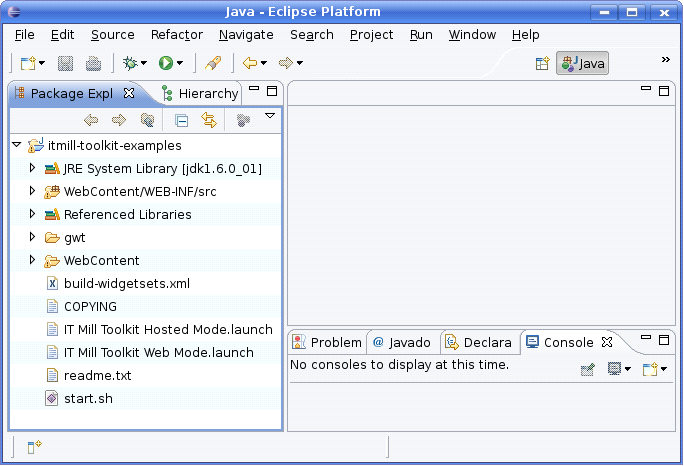Minimize the editor area
This screenshot has height=466, width=684.
pyautogui.click(x=646, y=89)
